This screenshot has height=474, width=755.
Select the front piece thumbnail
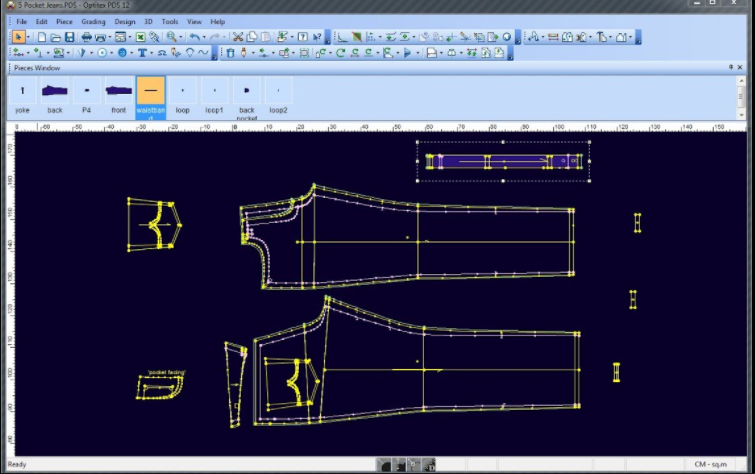[x=119, y=95]
